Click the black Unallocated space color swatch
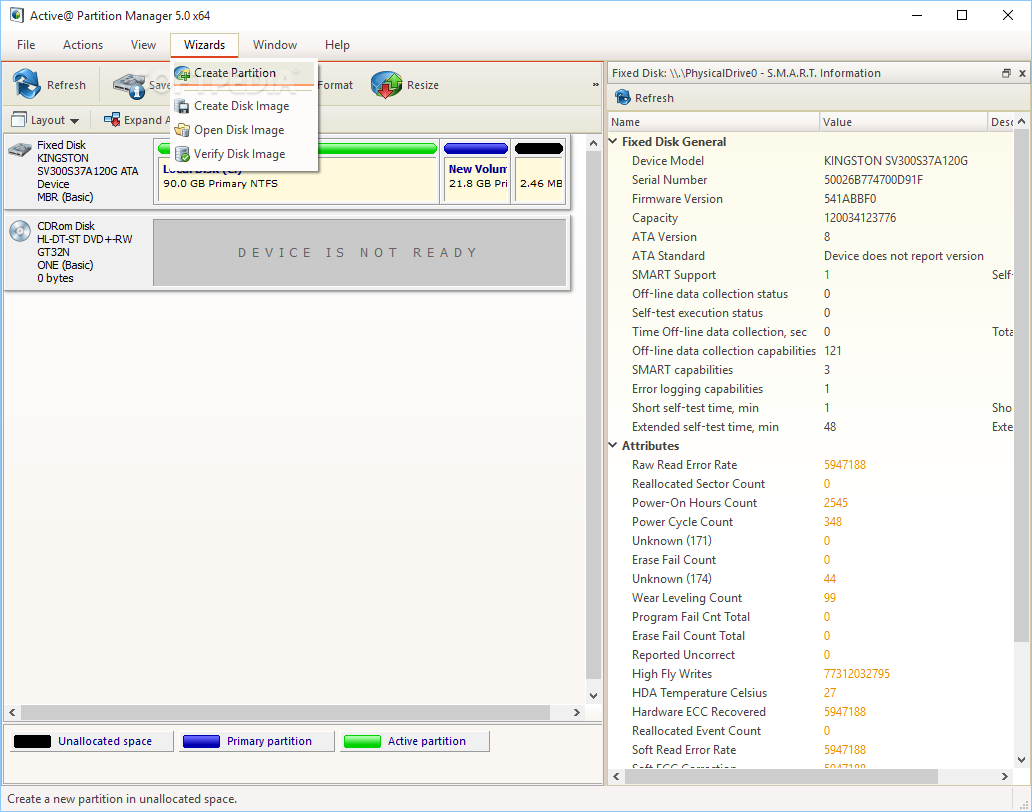The width and height of the screenshot is (1032, 812). click(32, 742)
